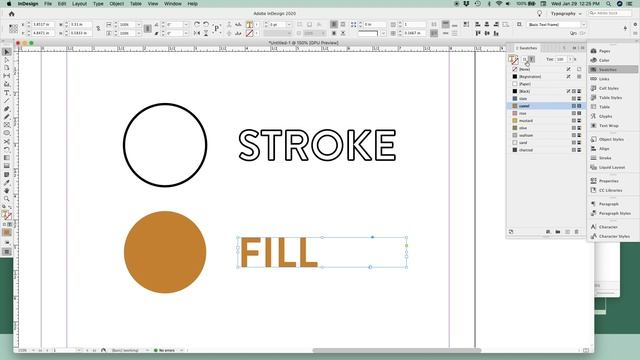Screen dimensions: 640x360
Task: Open the Pages panel
Action: click(604, 51)
